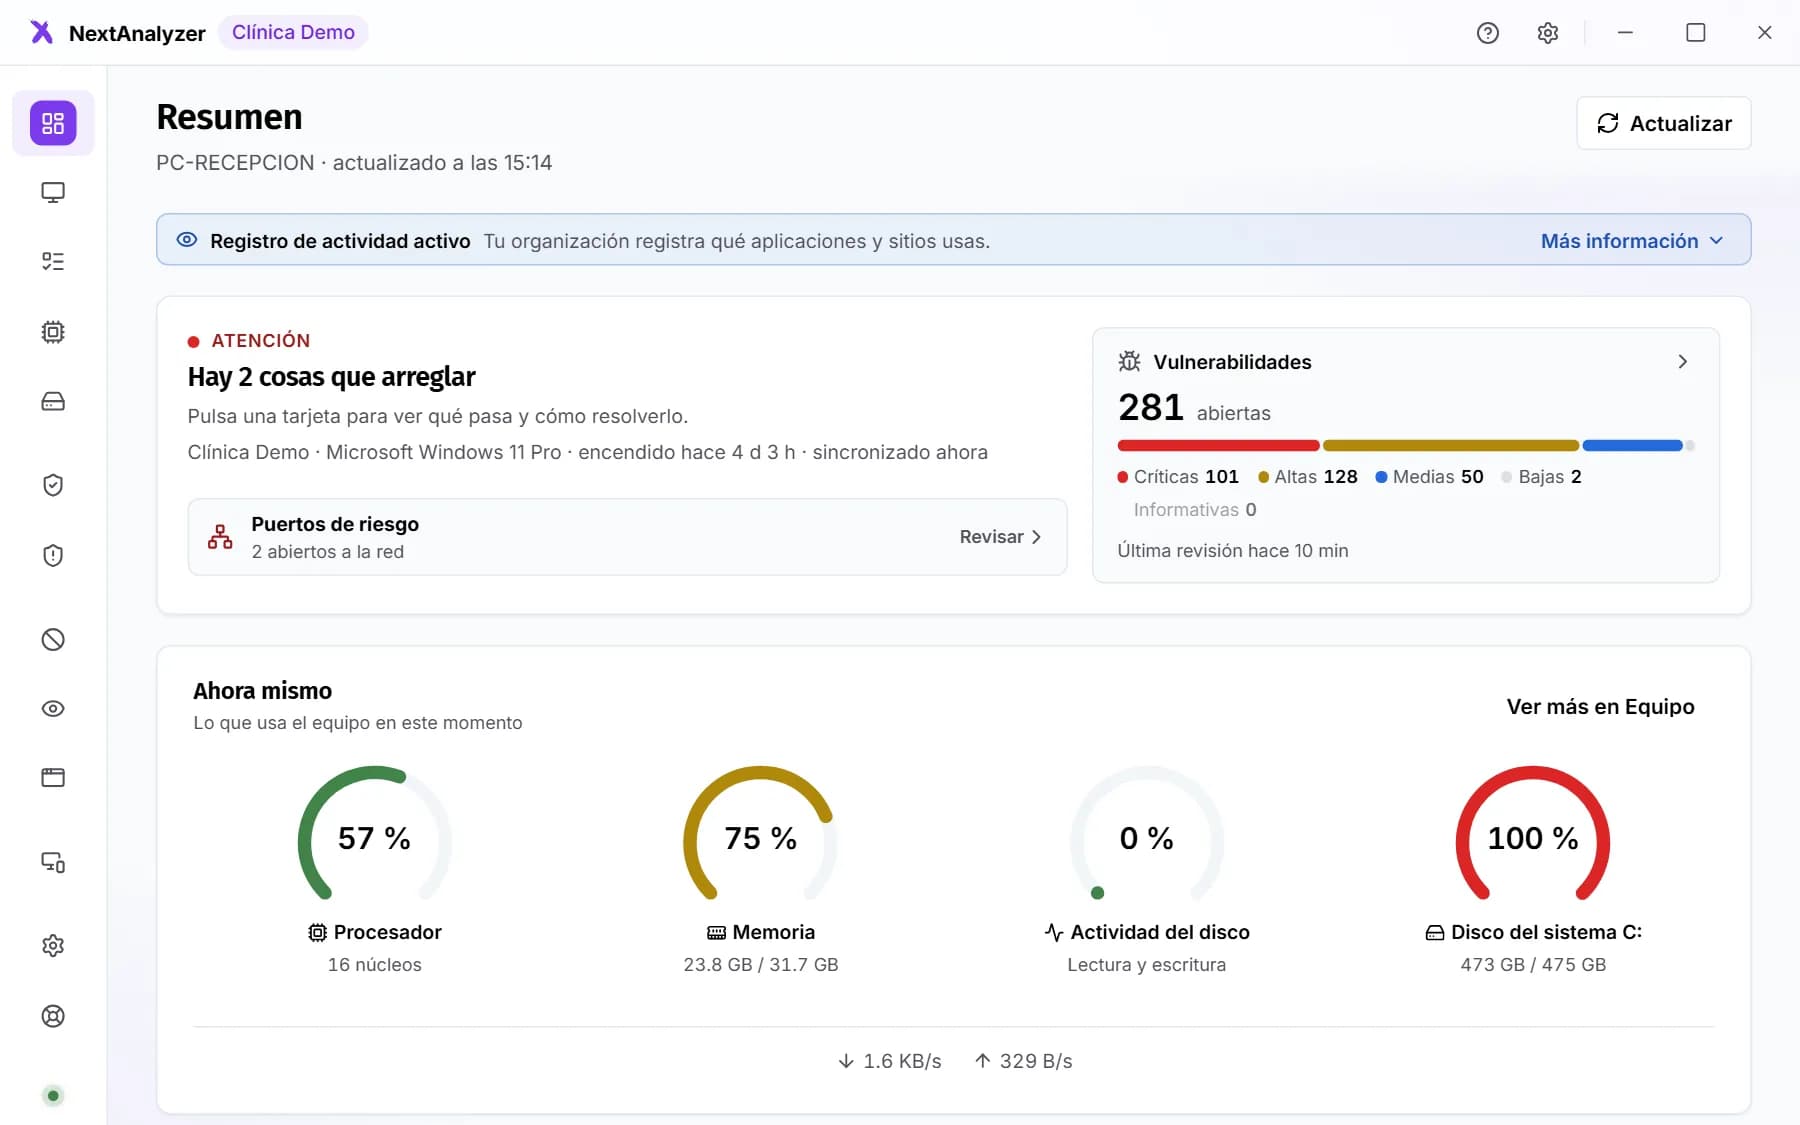Viewport: 1800px width, 1125px height.
Task: Click the vulnerability severity color bar
Action: point(1406,446)
